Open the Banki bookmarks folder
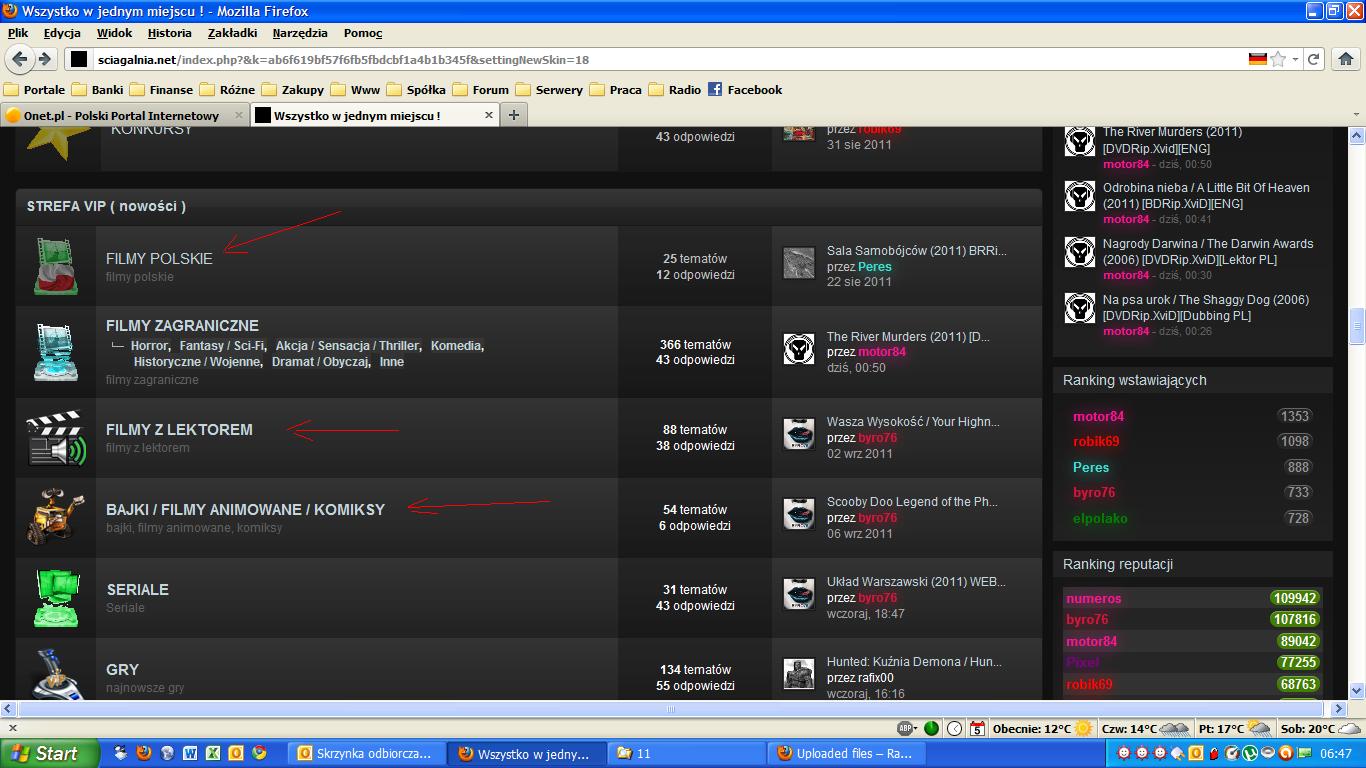Viewport: 1366px width, 768px height. tap(98, 89)
